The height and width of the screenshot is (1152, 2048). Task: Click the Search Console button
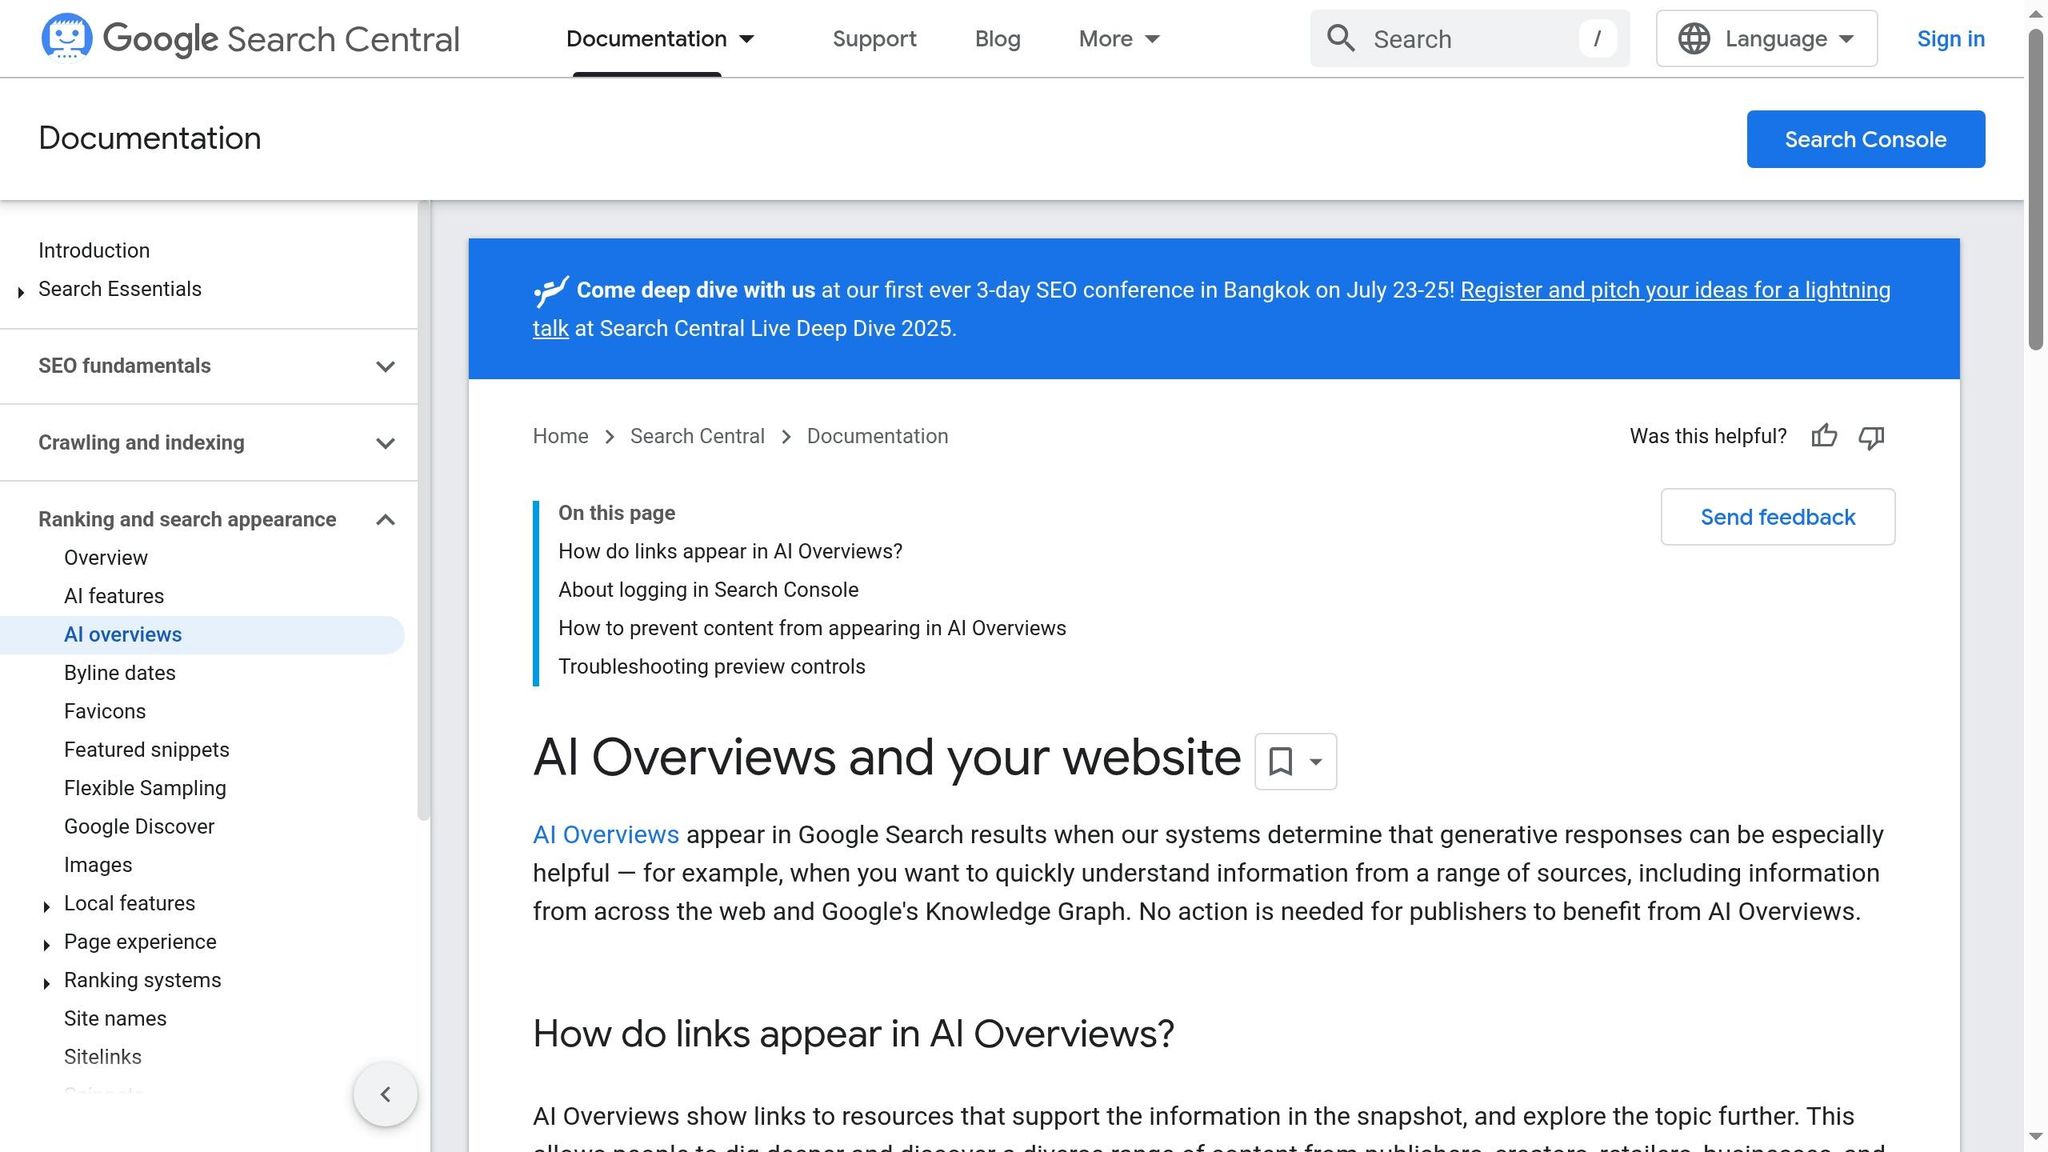pyautogui.click(x=1865, y=139)
